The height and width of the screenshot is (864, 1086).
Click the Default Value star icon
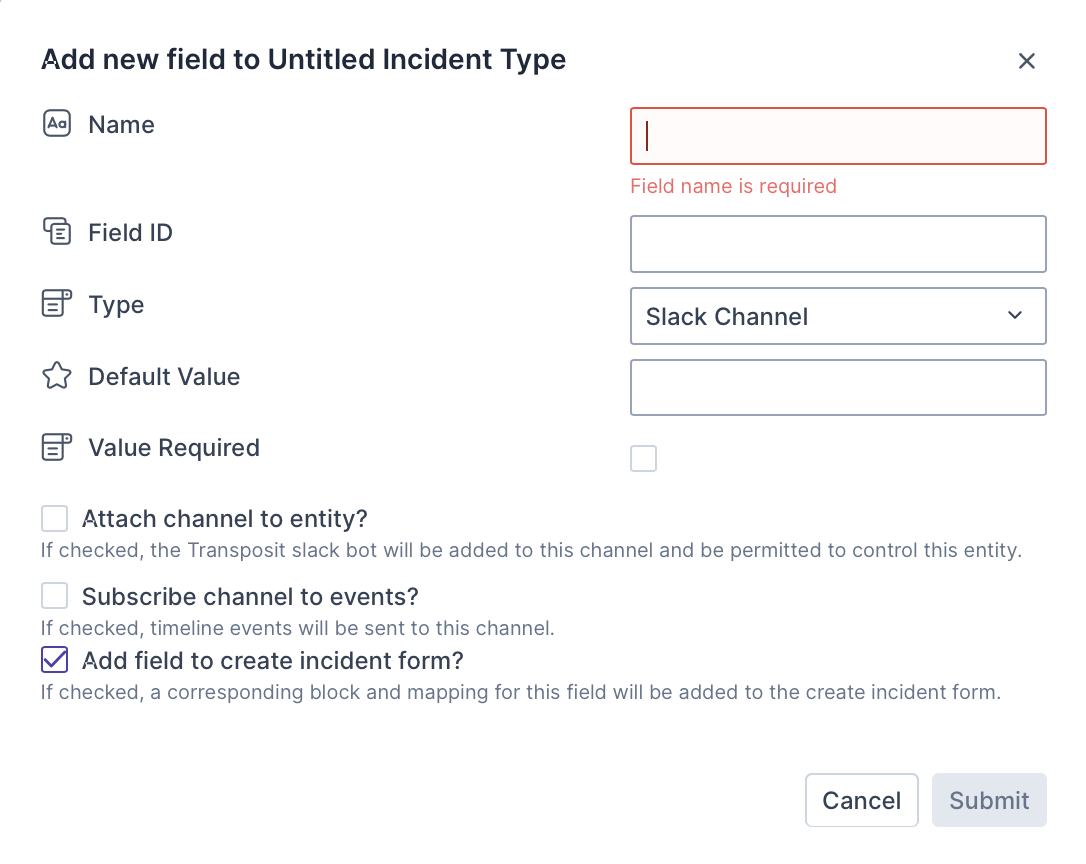pyautogui.click(x=57, y=376)
